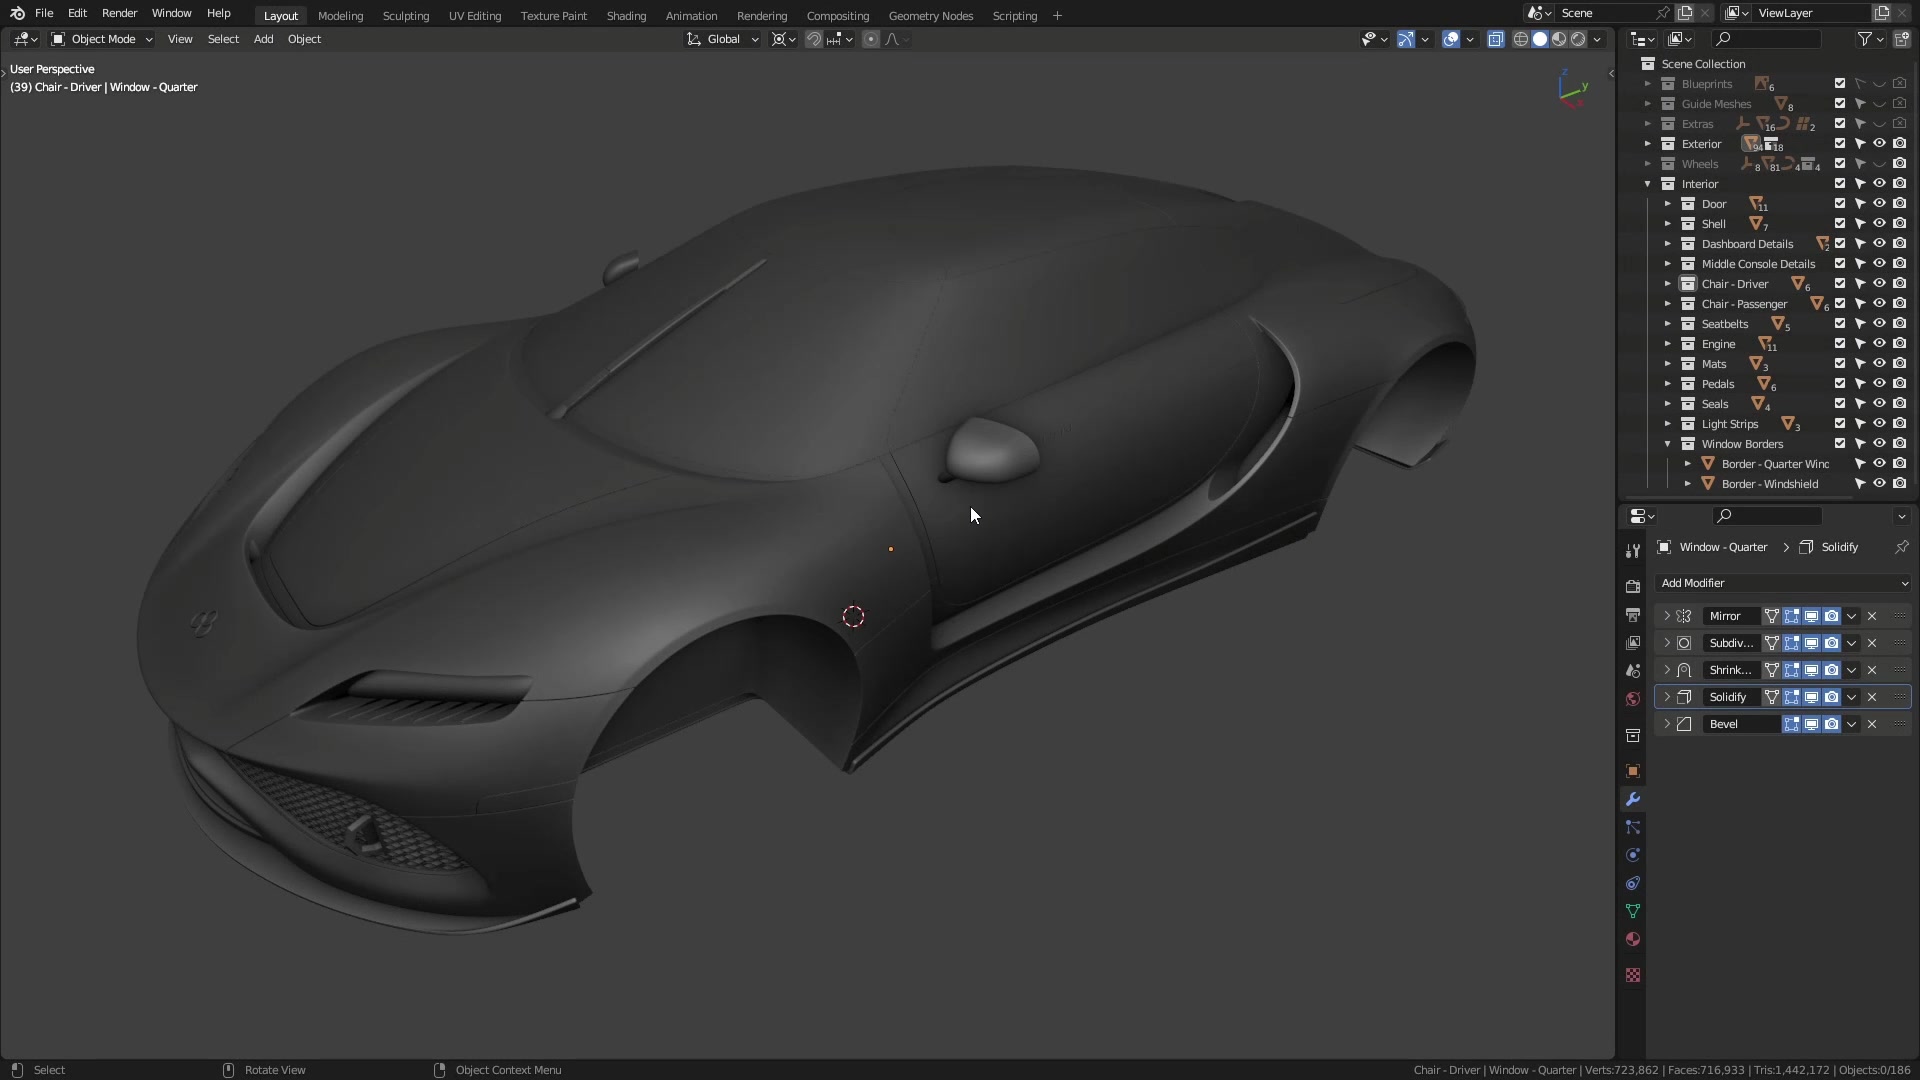Open Render properties camera tab
The image size is (1920, 1080).
tap(1633, 586)
